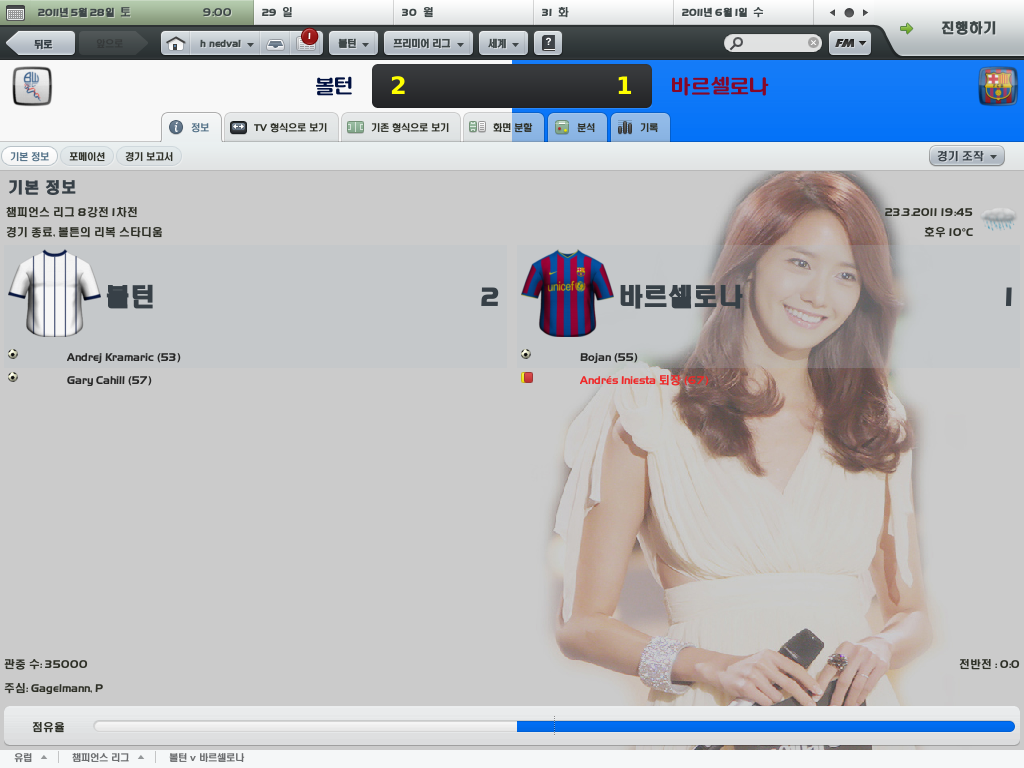Expand the 프리미어 리그 dropdown menu
Screen dimensions: 1024x768
pos(428,44)
